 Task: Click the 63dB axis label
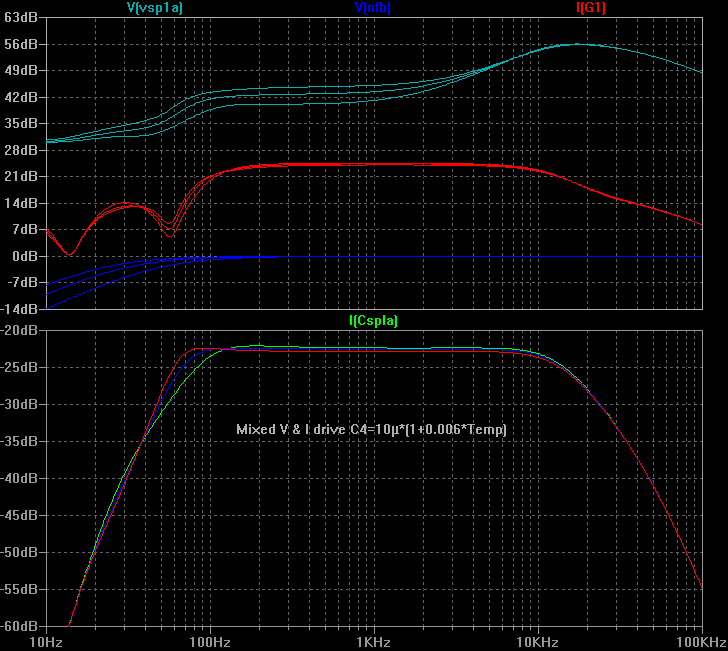pyautogui.click(x=20, y=18)
